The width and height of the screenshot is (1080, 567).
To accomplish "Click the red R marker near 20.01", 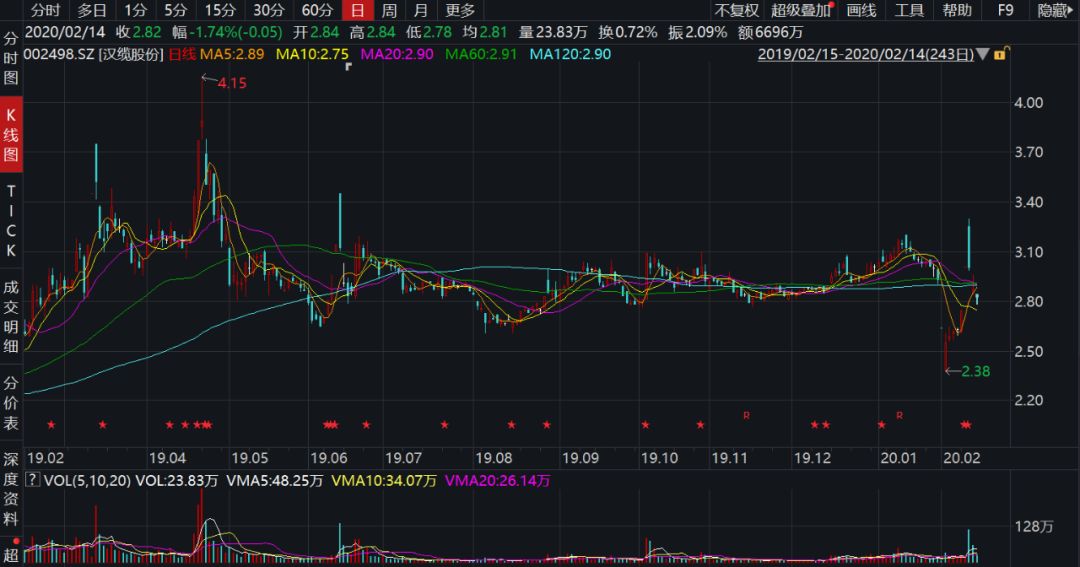I will point(899,414).
